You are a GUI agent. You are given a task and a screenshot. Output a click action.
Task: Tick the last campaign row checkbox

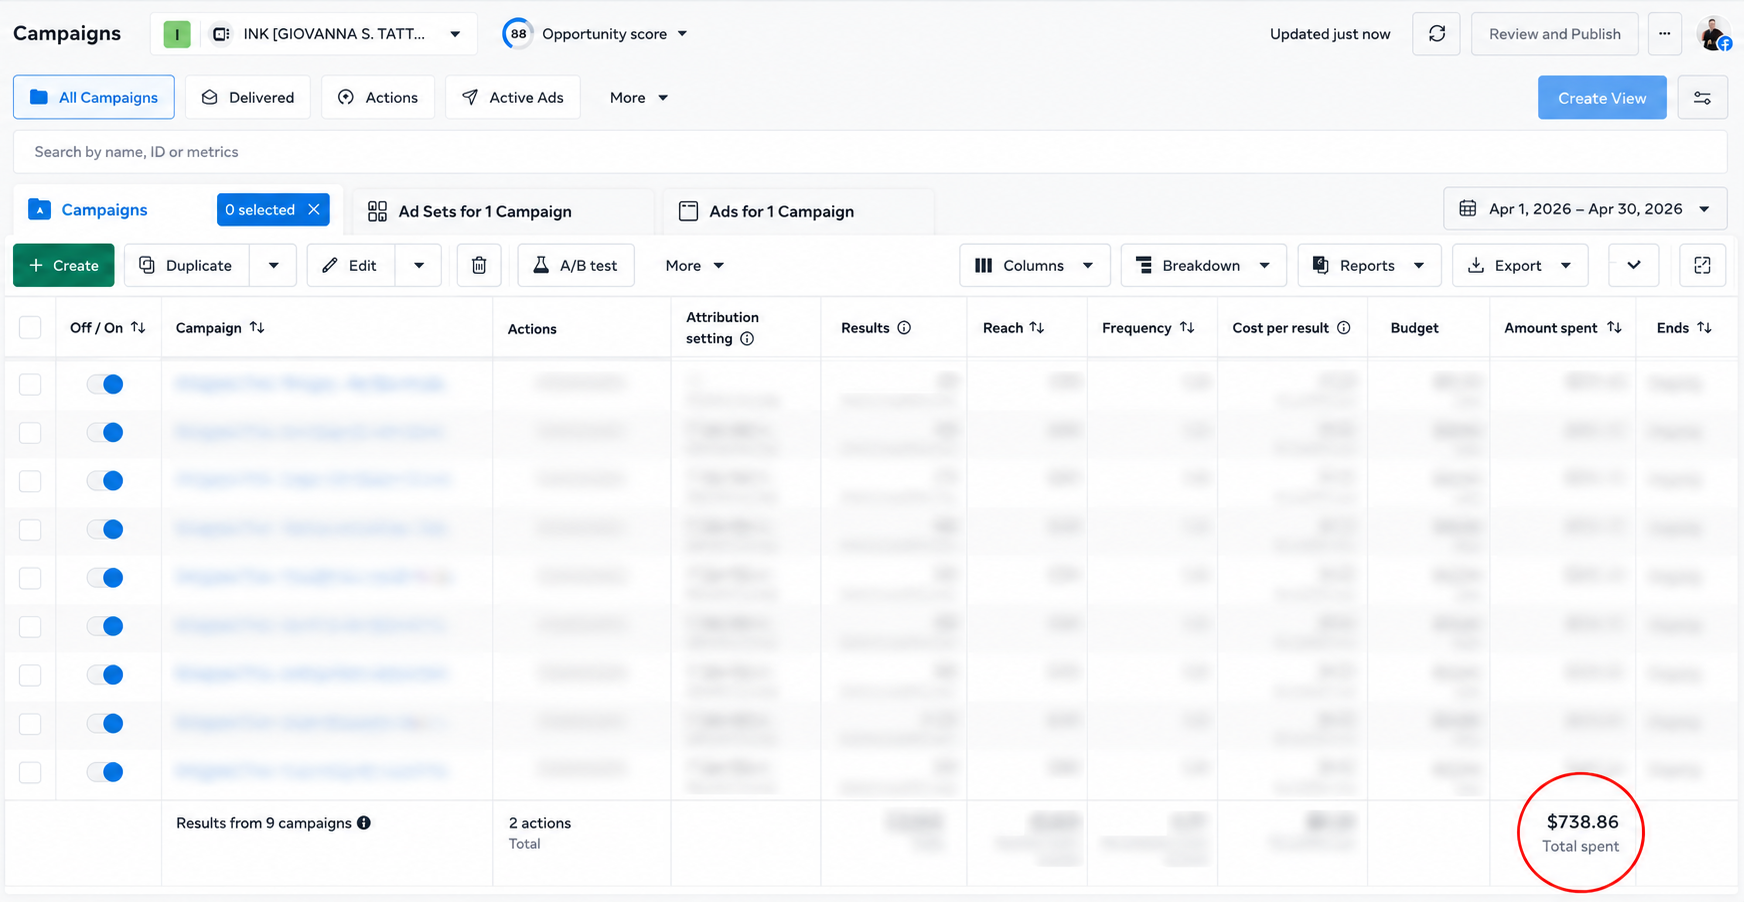30,772
